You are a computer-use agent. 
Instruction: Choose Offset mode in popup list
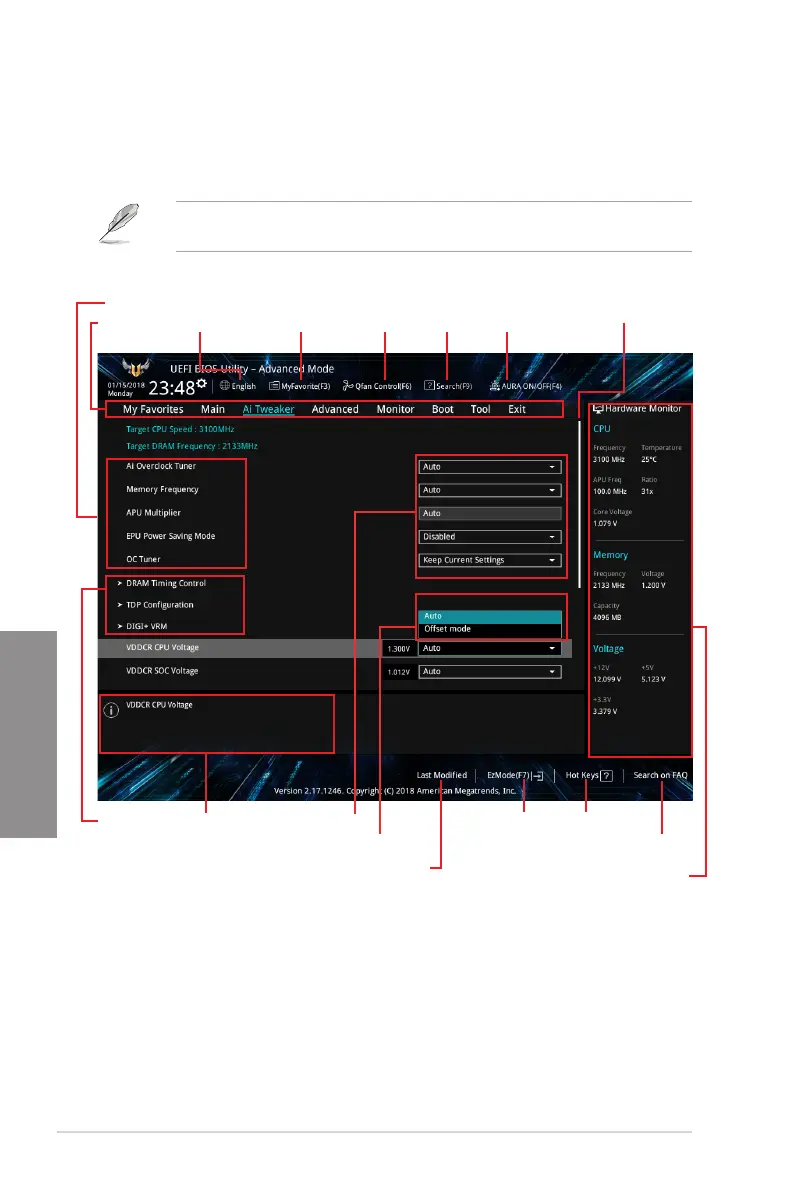click(x=490, y=629)
